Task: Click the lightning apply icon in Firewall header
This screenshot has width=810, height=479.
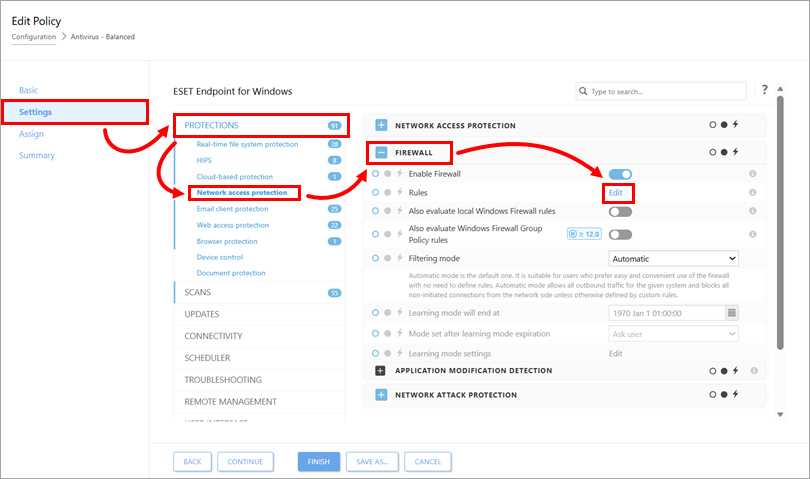Action: tap(736, 152)
